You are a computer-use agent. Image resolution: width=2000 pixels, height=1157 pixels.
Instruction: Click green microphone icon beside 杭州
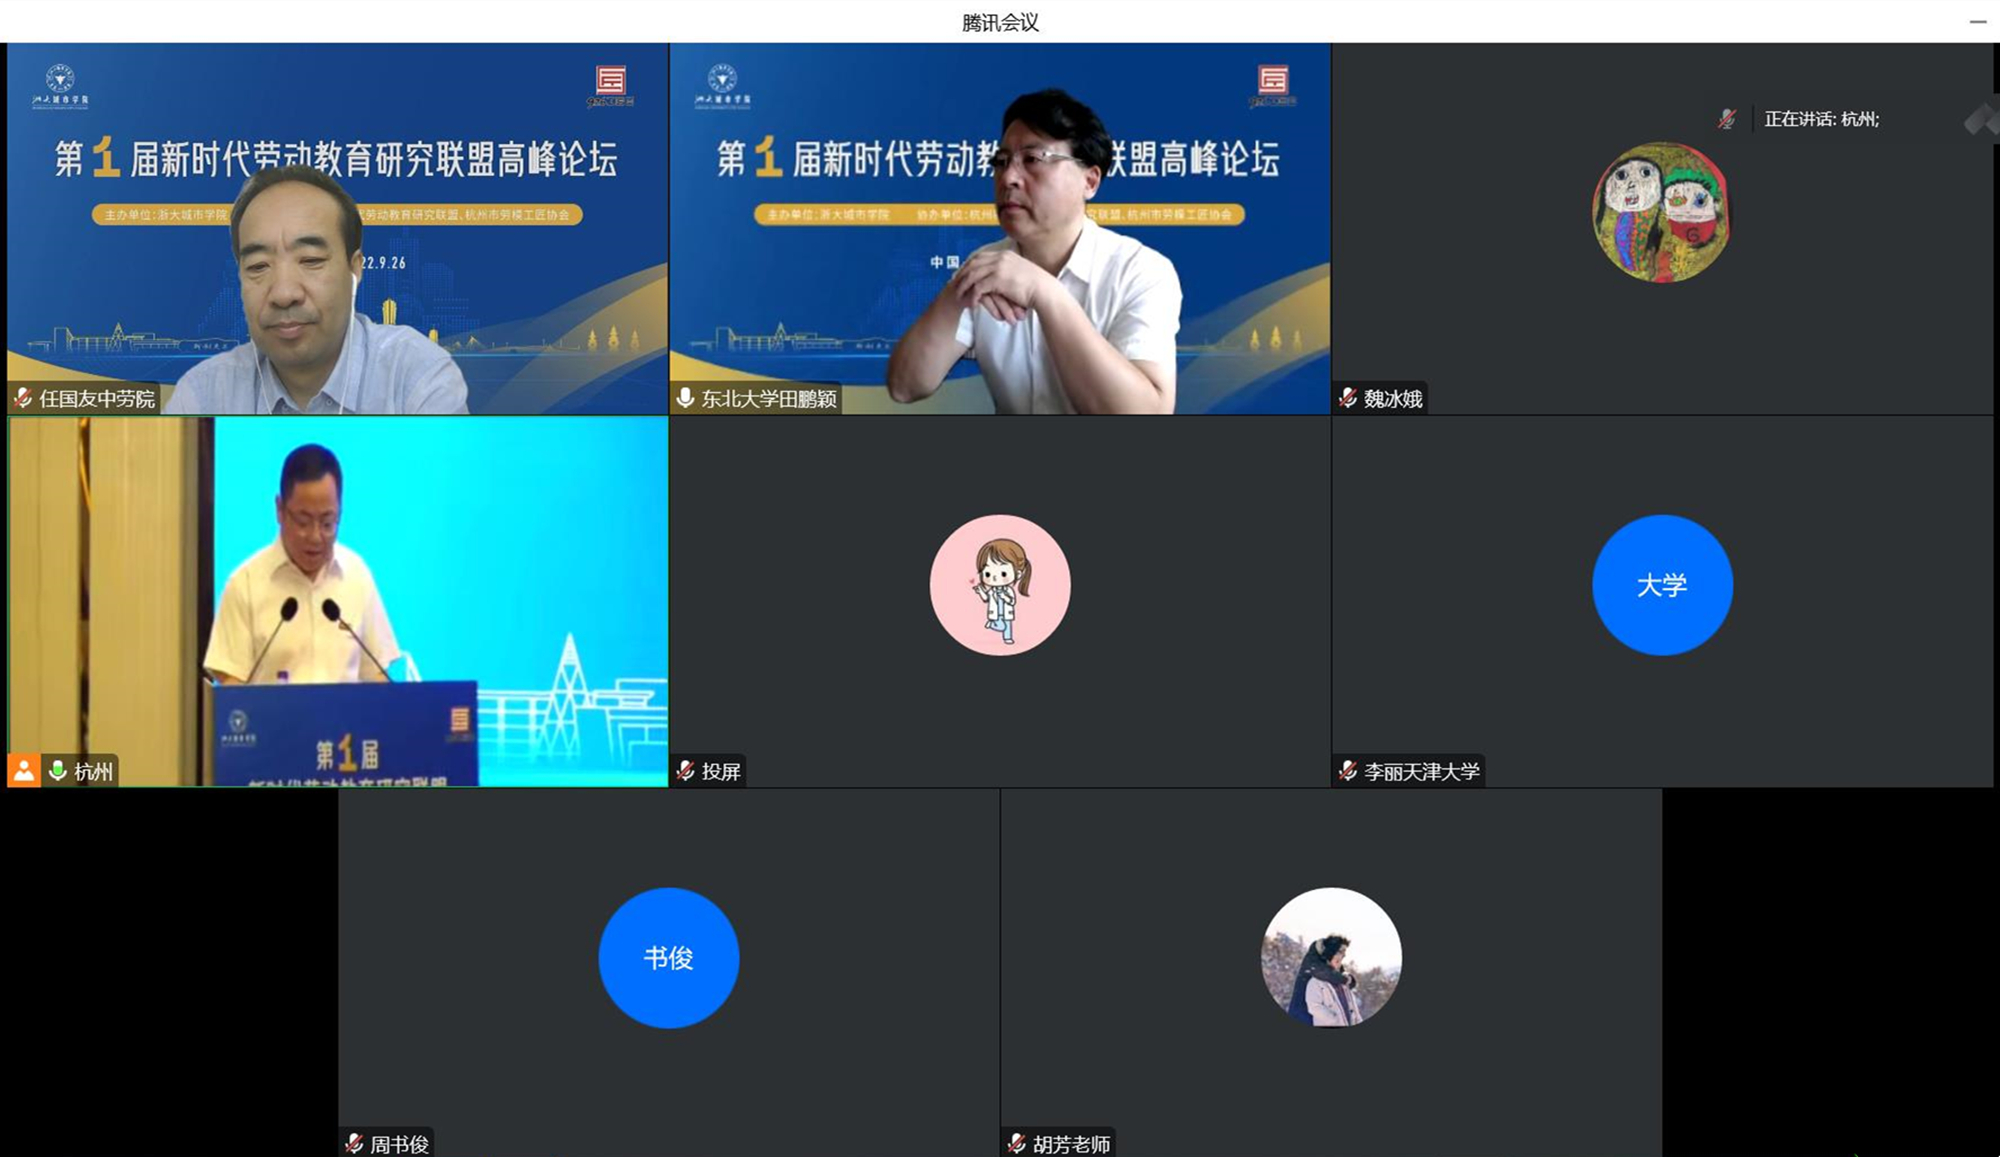[58, 771]
